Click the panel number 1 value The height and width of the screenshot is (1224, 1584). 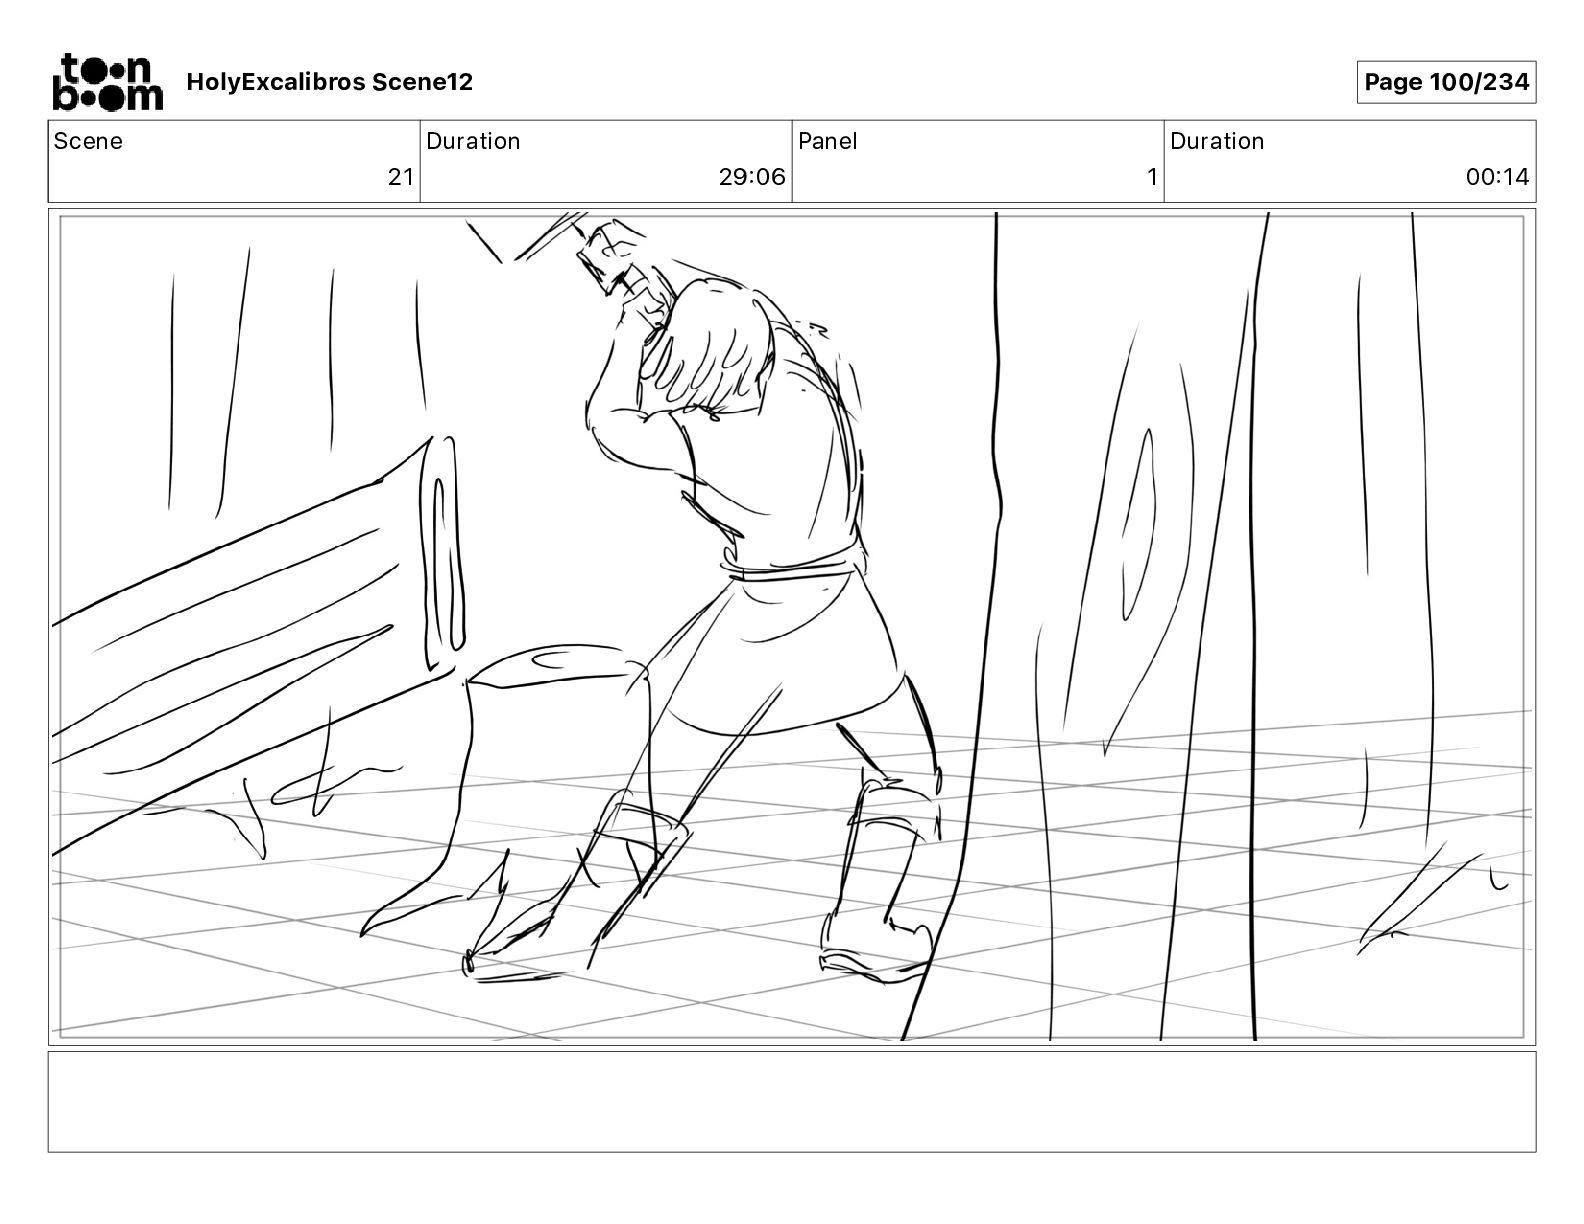tap(1152, 177)
